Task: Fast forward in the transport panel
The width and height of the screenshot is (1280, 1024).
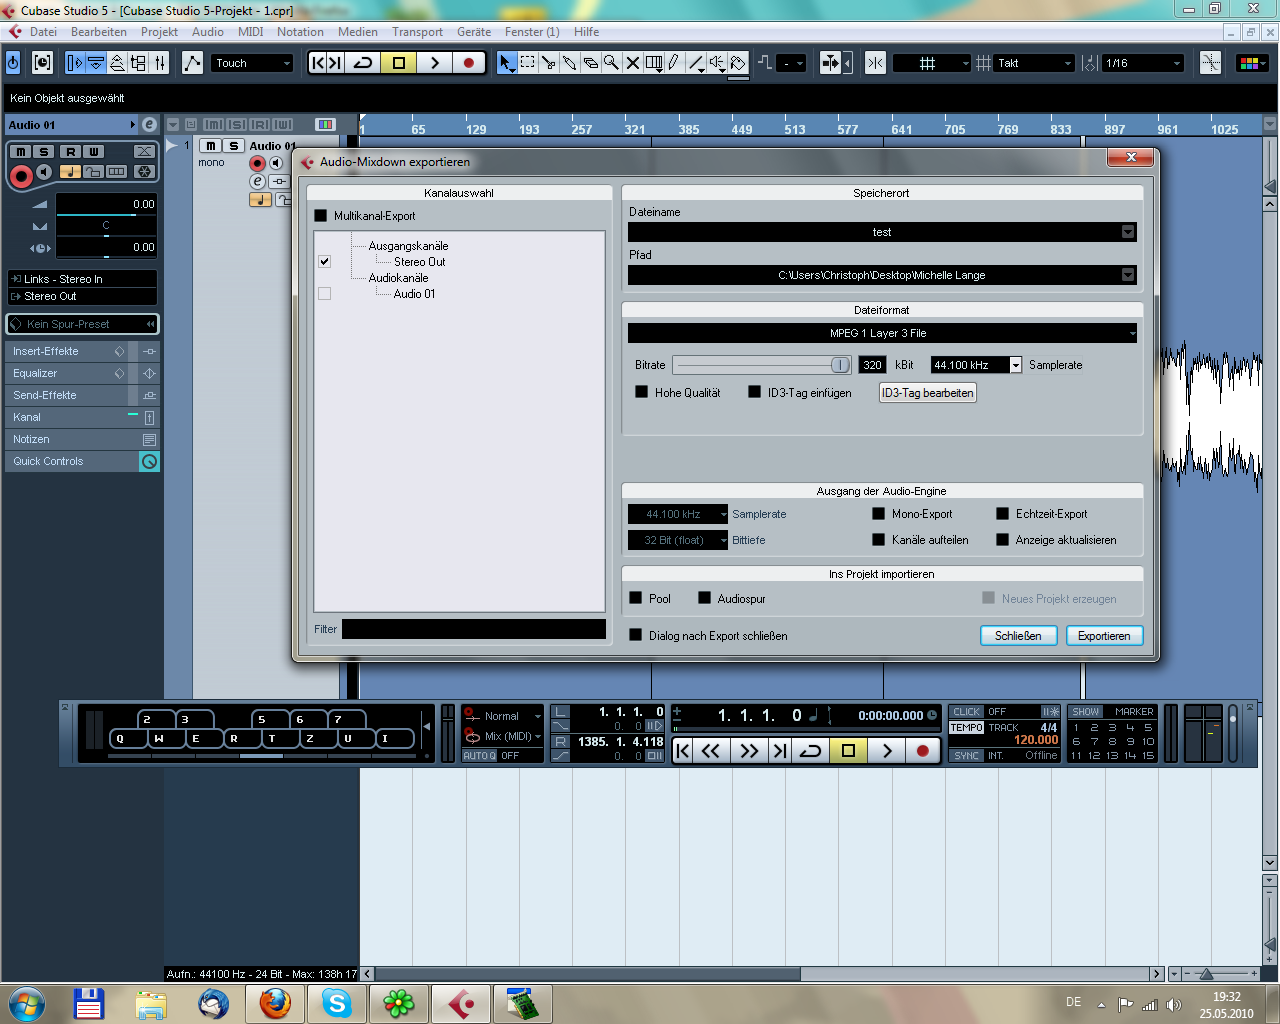Action: click(749, 751)
